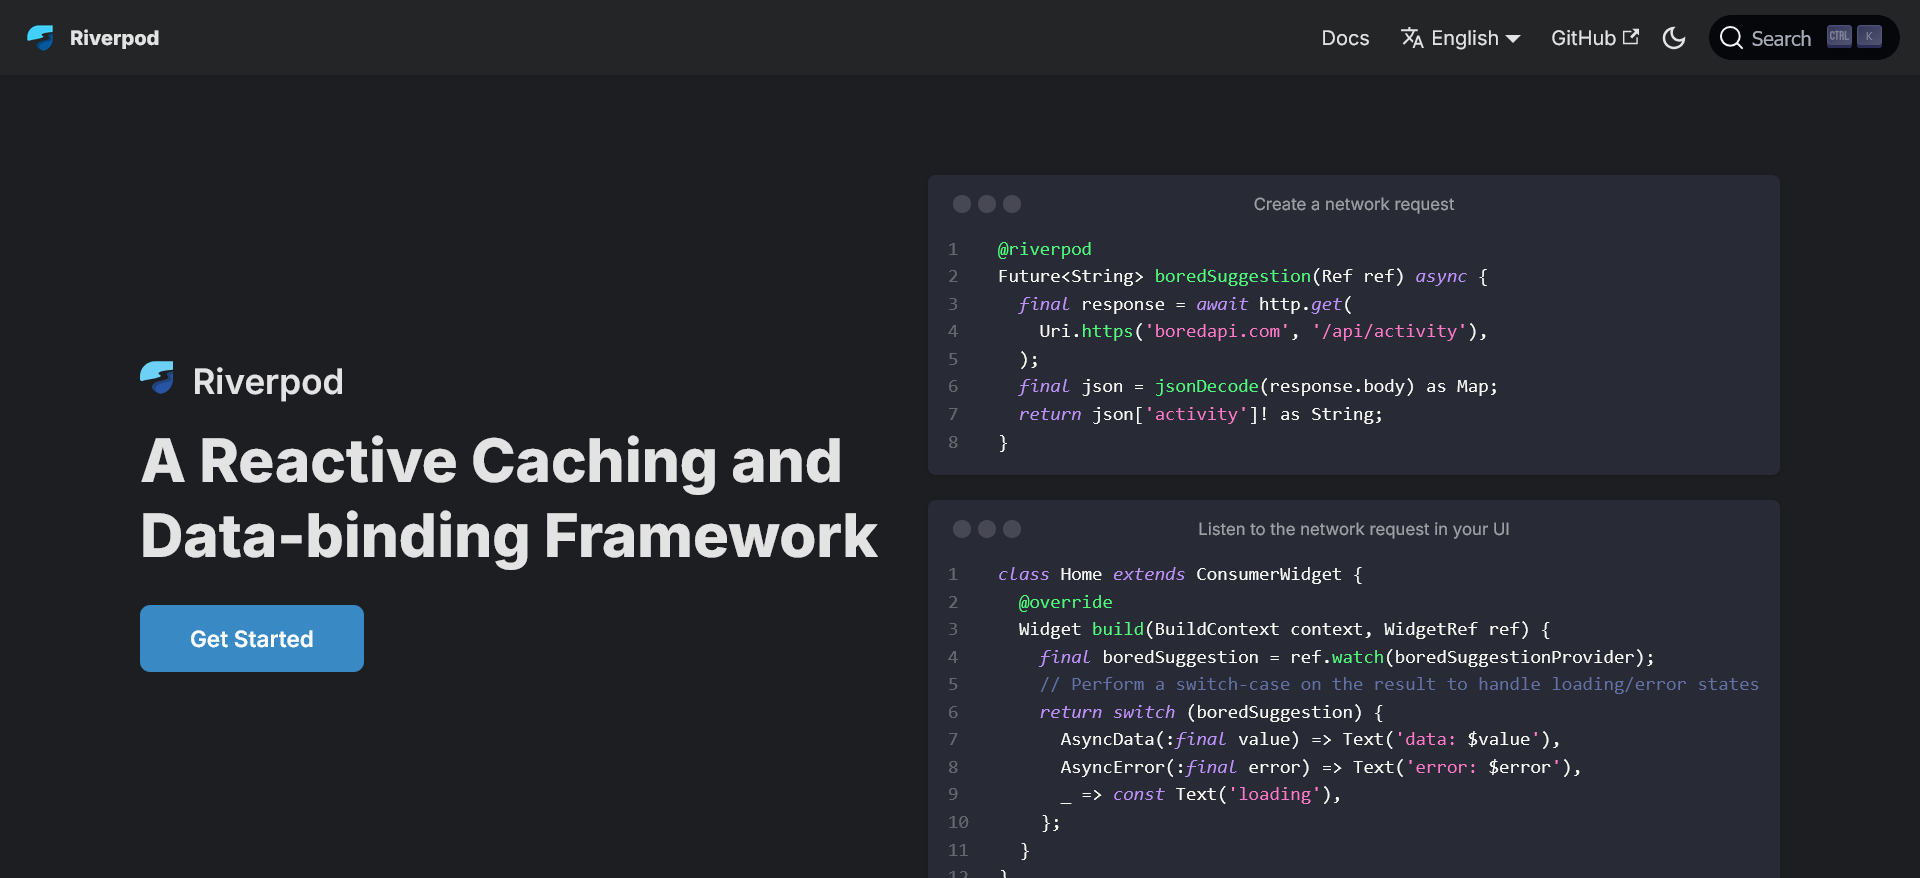Open the English language dropdown
1920x878 pixels.
(1464, 38)
